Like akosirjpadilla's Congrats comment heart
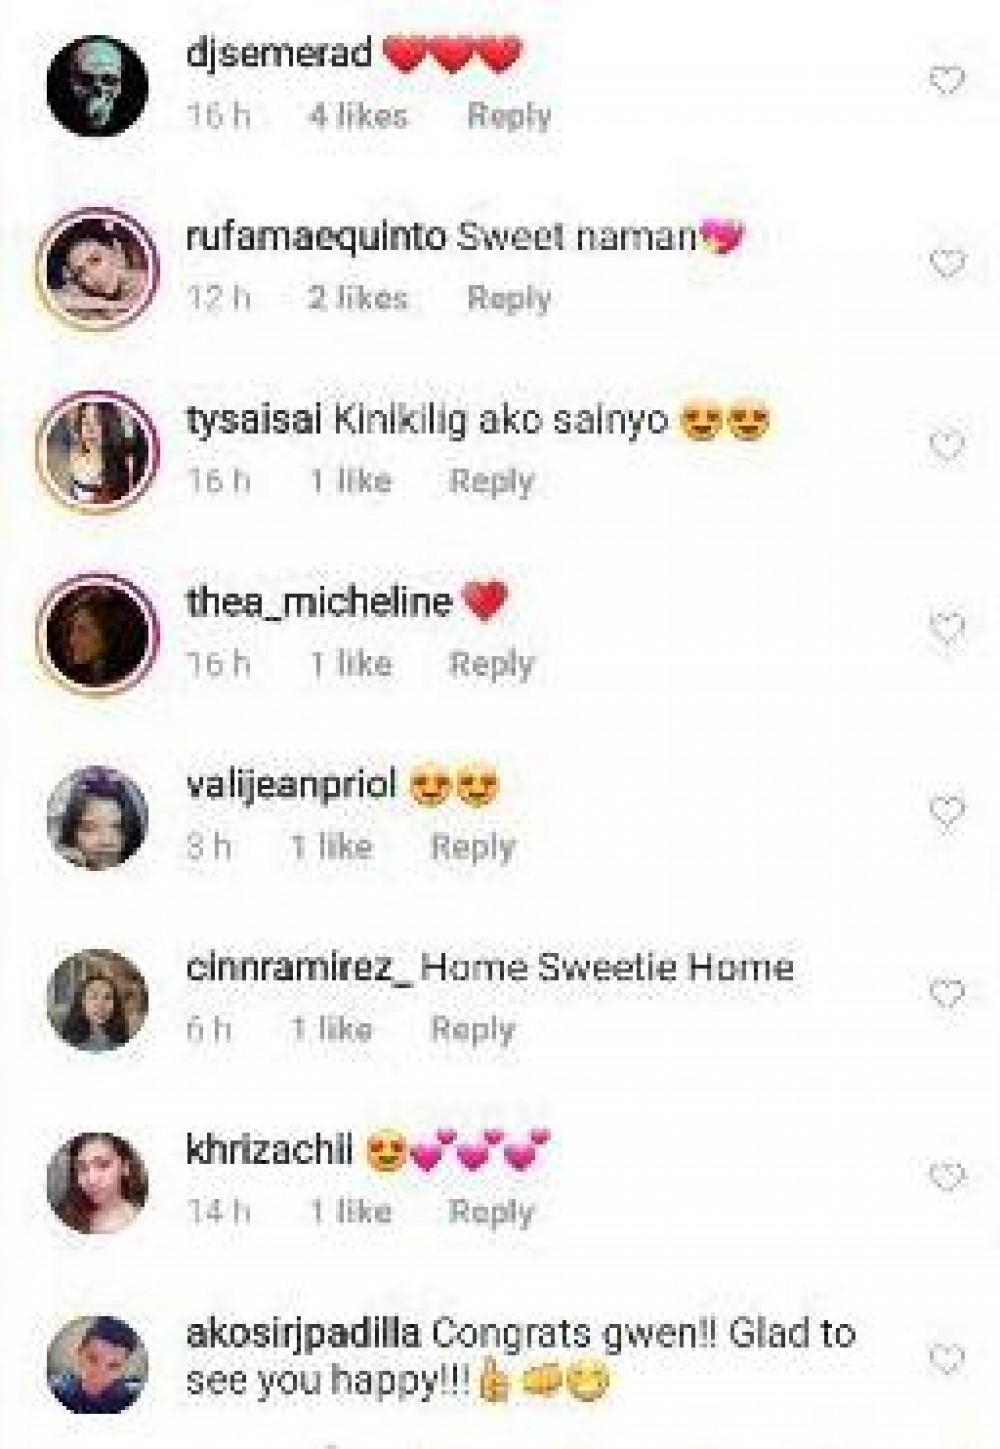Screen dimensions: 1000x1449 (x=946, y=1359)
